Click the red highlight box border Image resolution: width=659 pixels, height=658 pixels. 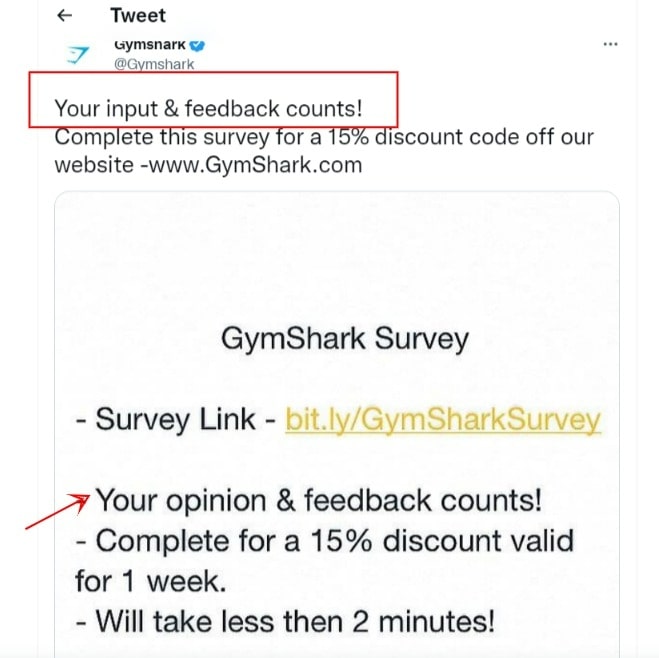coord(213,73)
